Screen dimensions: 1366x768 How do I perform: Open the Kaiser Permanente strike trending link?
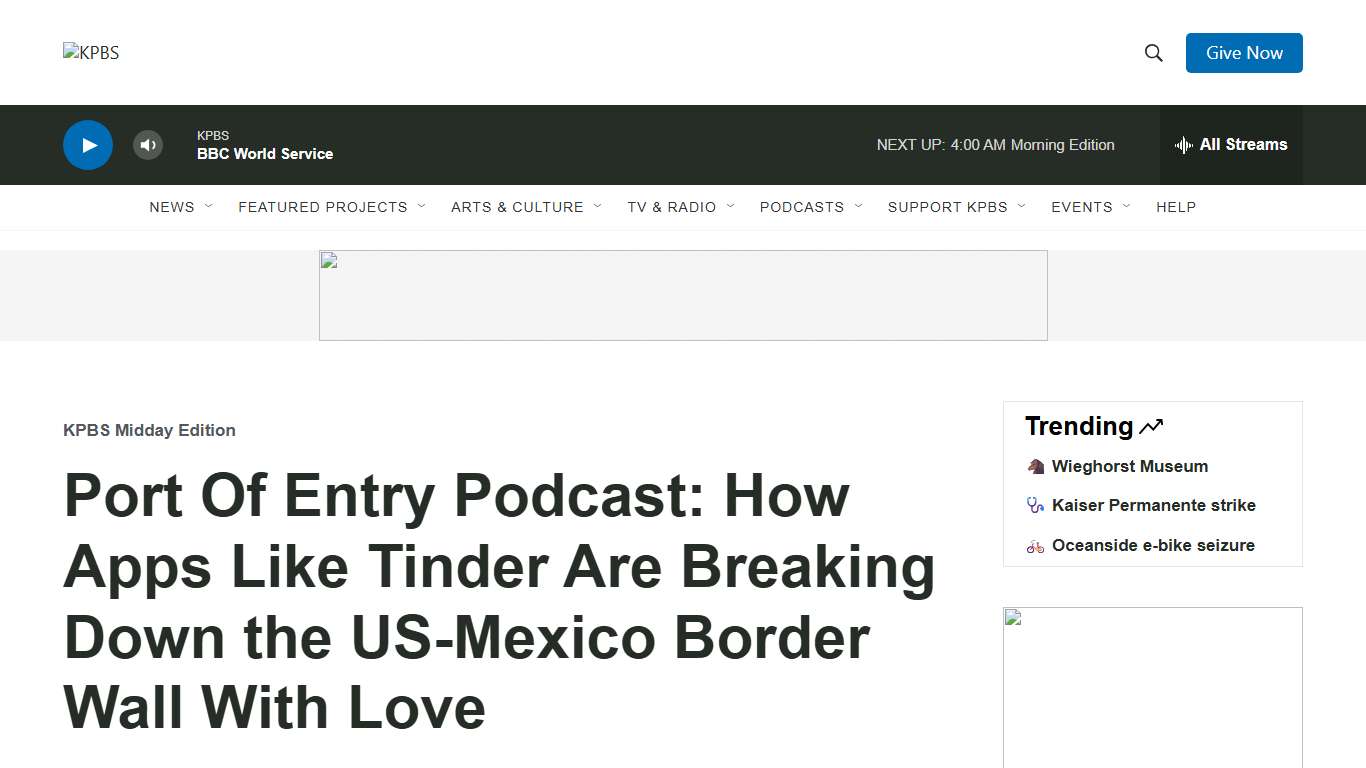(x=1153, y=505)
